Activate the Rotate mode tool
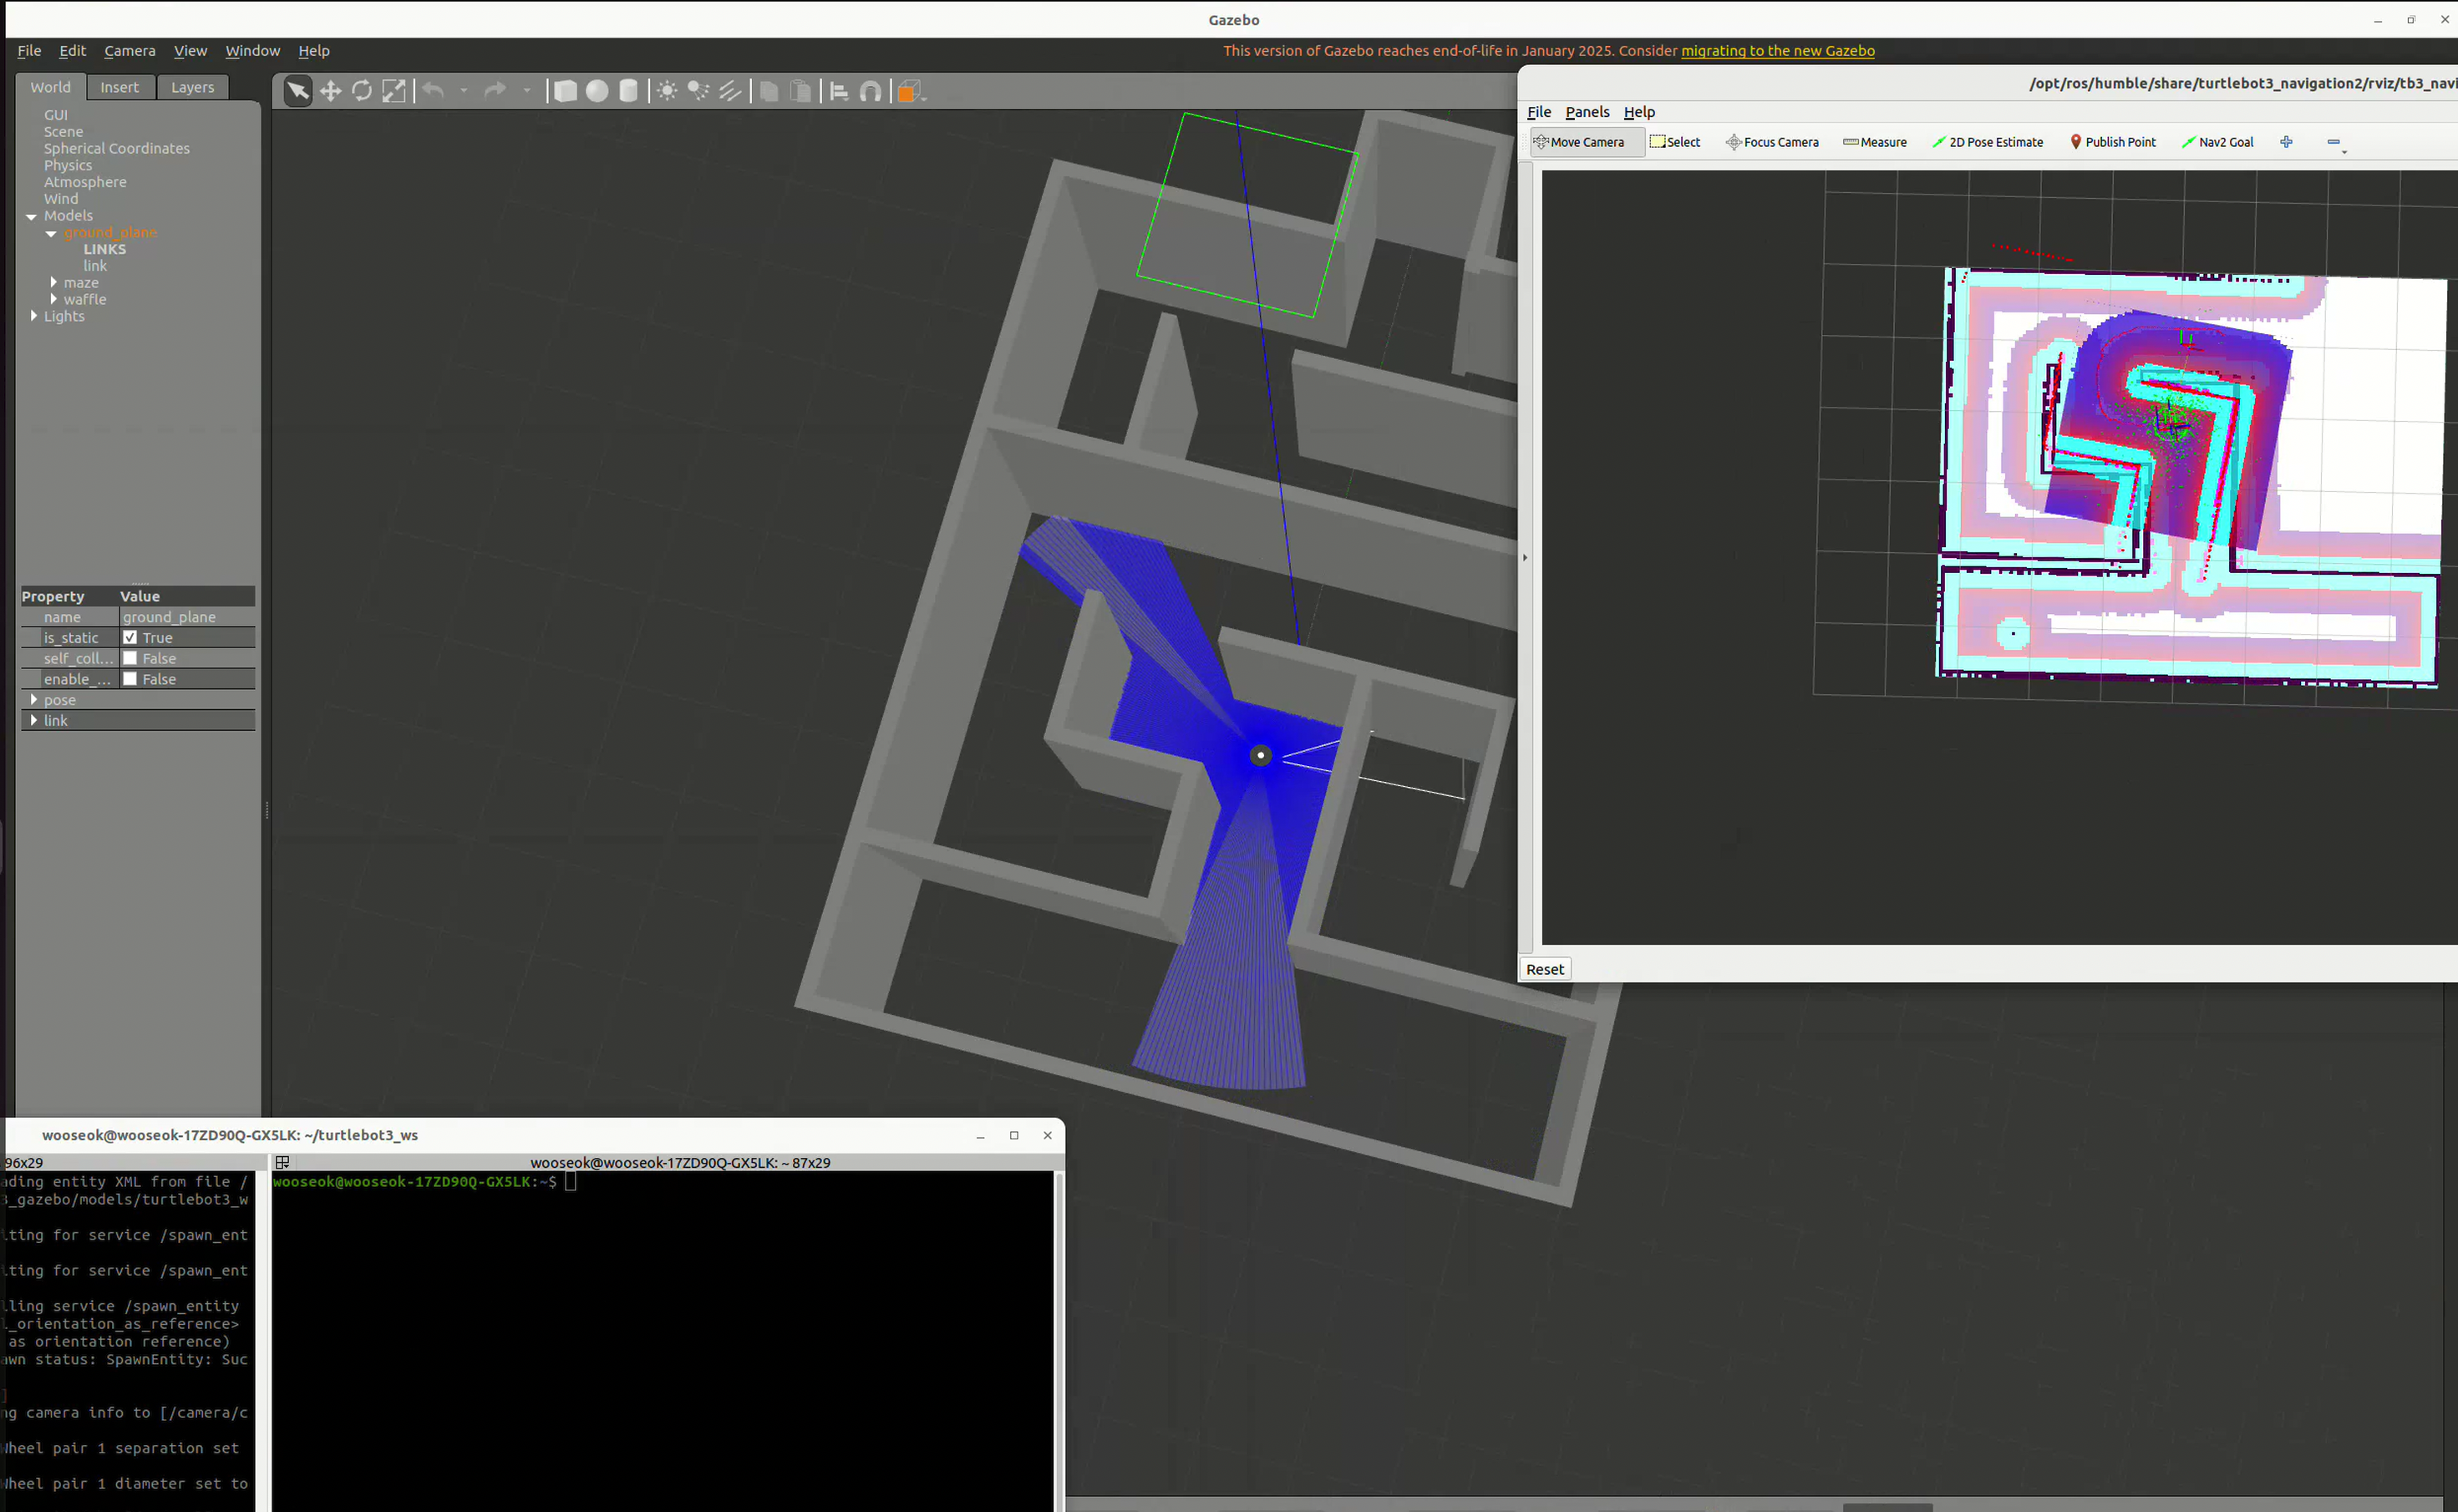This screenshot has width=2458, height=1512. click(x=362, y=92)
